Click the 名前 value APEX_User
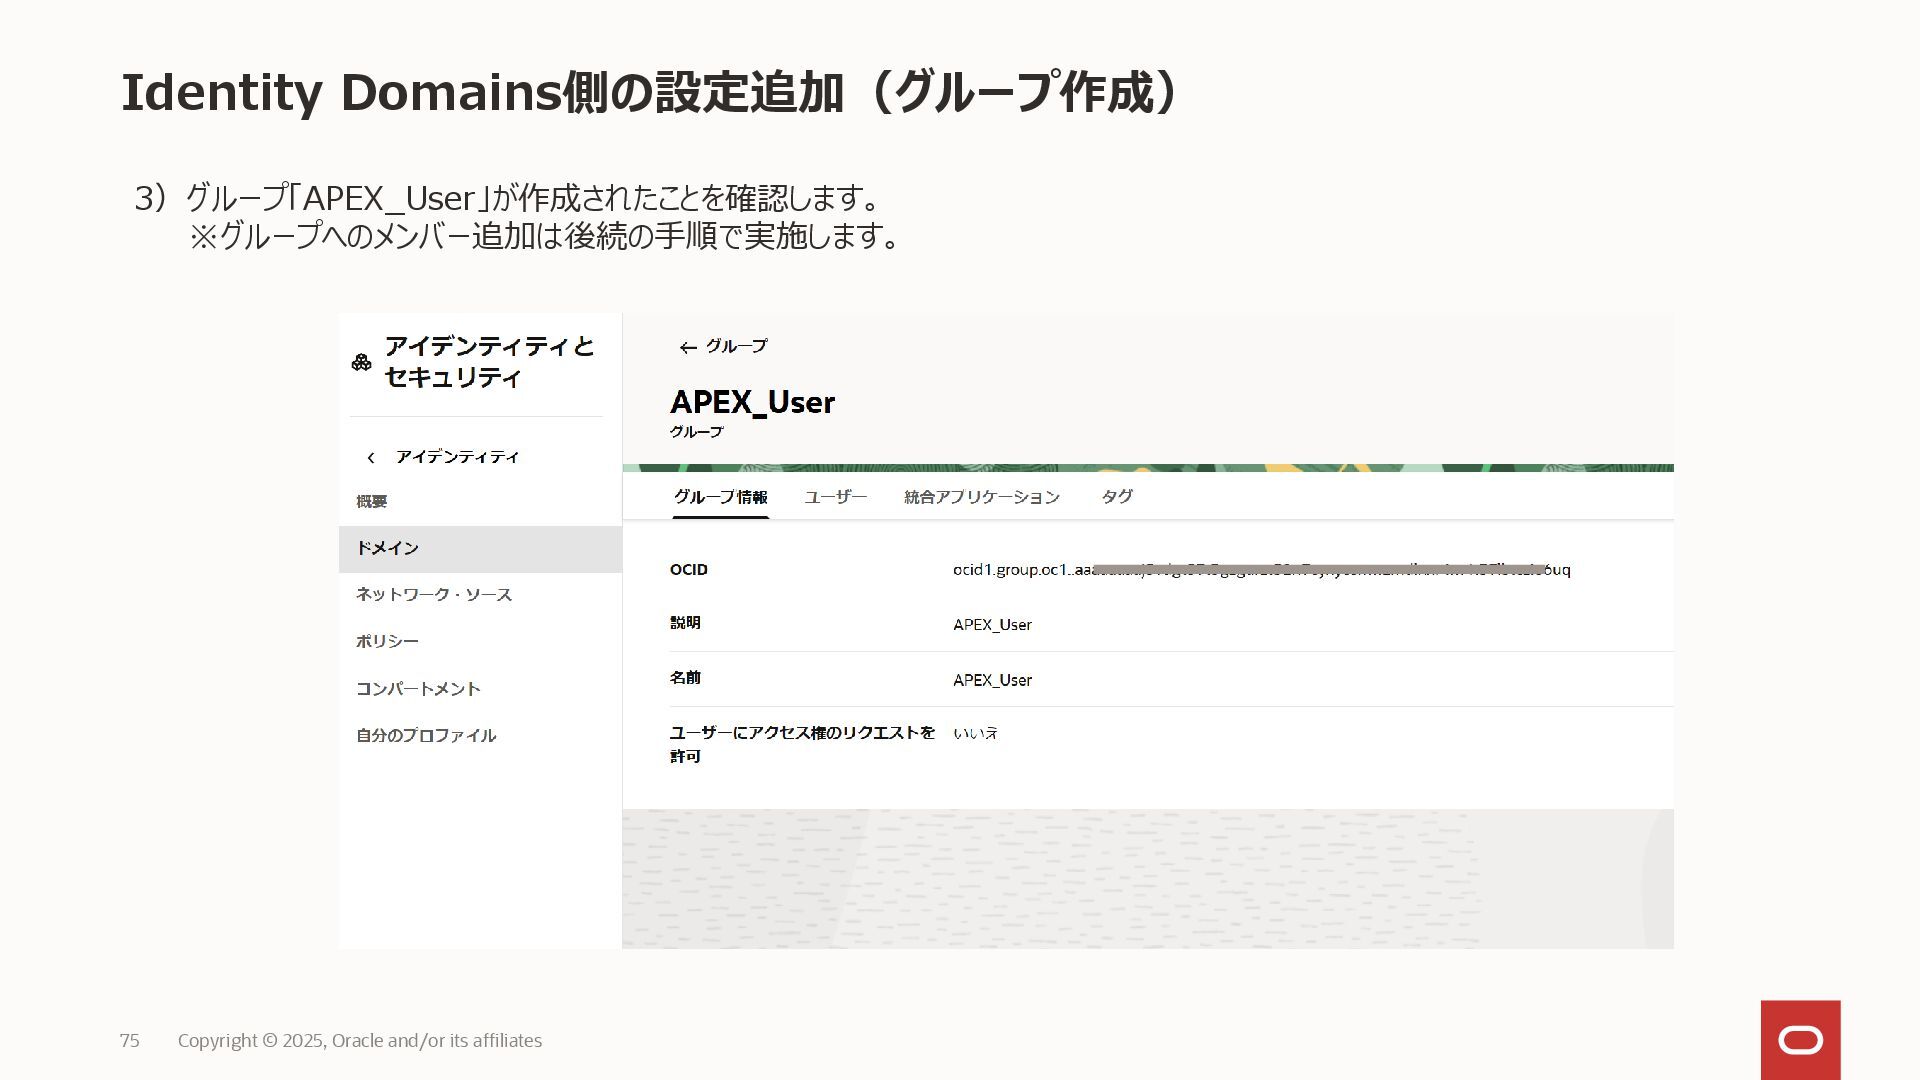Screen dimensions: 1920x1080 pos(992,680)
